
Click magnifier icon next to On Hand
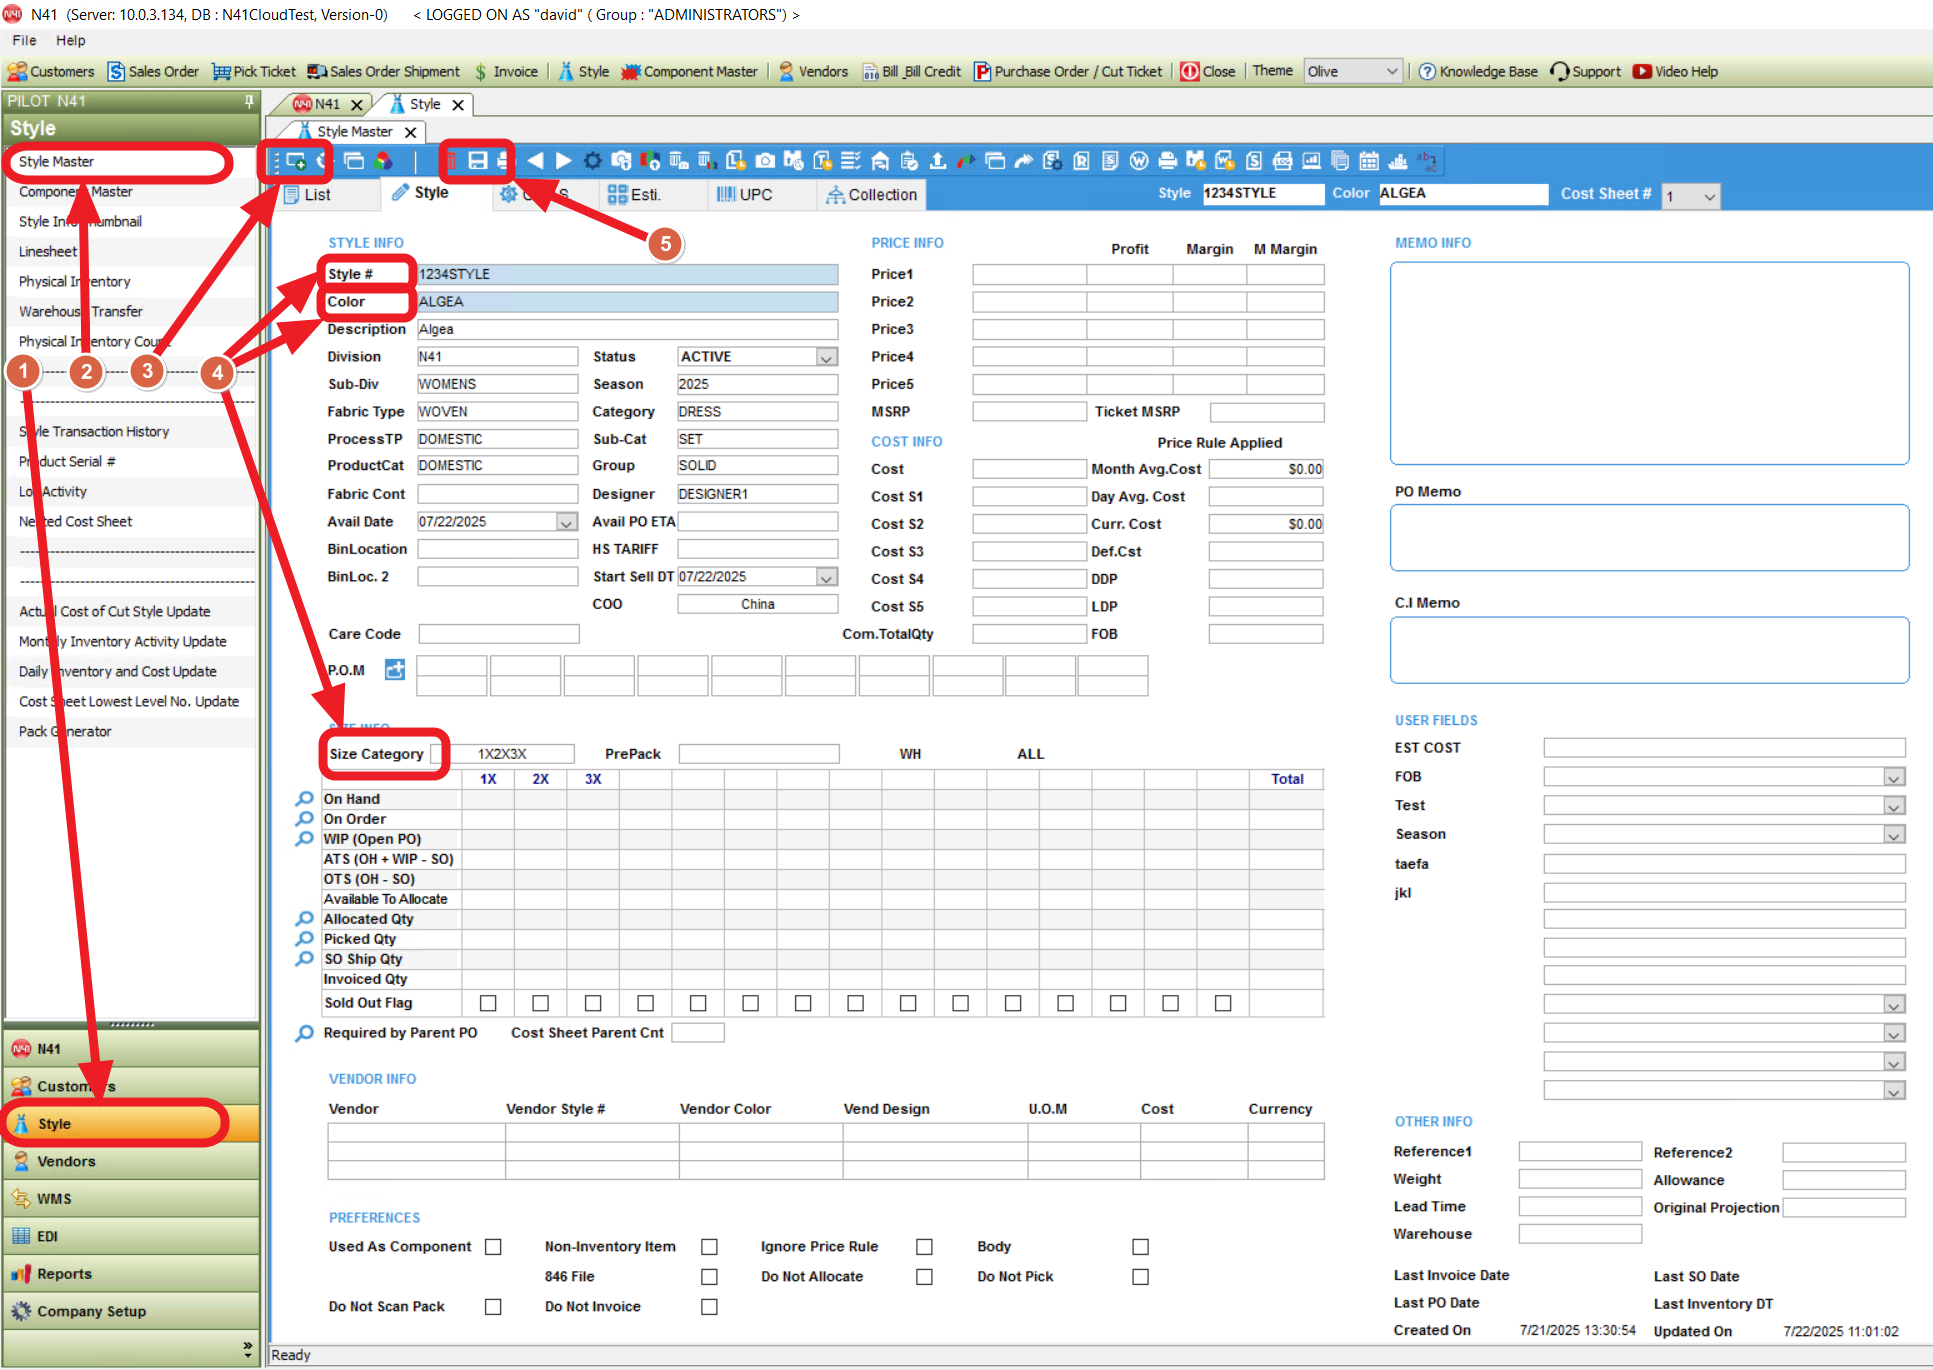(304, 799)
